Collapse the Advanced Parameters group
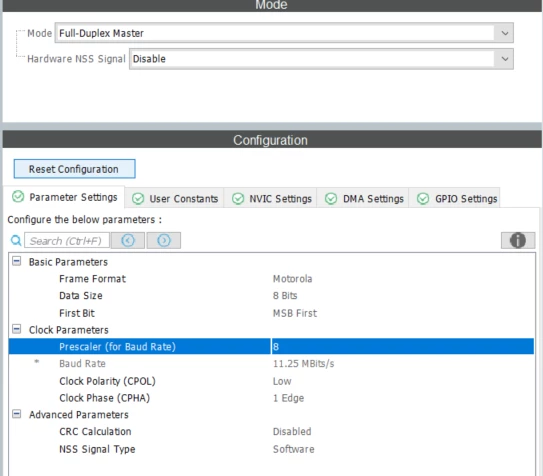 [x=17, y=414]
